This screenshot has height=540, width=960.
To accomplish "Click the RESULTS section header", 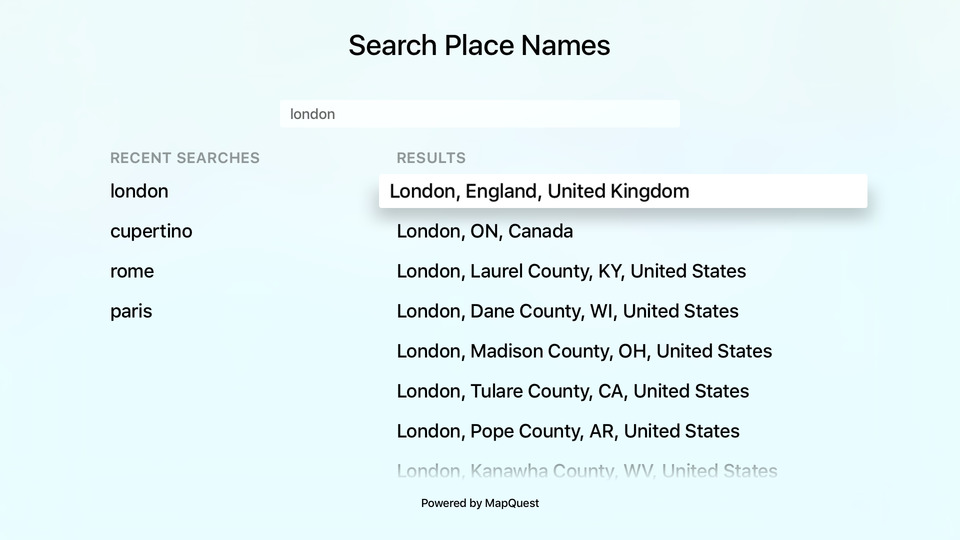I will coord(431,158).
